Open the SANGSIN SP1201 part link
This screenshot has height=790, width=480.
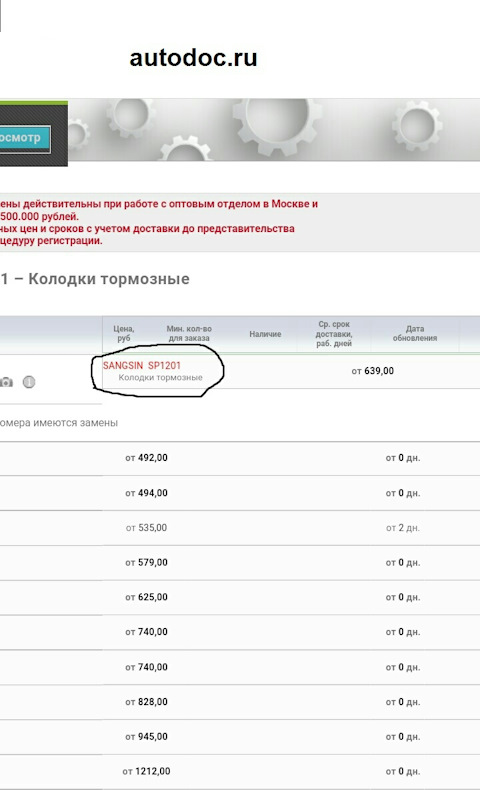pos(142,365)
